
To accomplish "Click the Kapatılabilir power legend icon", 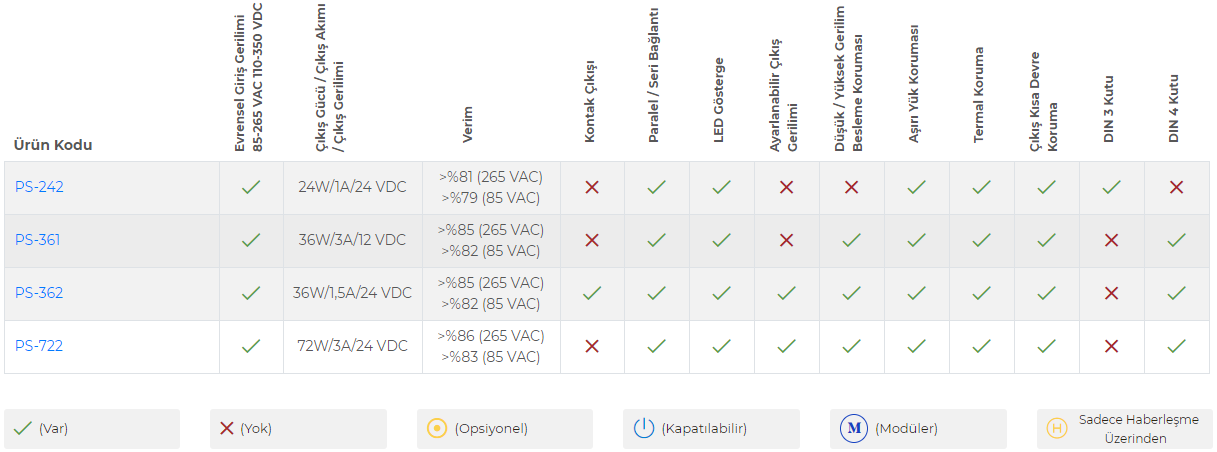I will click(644, 428).
